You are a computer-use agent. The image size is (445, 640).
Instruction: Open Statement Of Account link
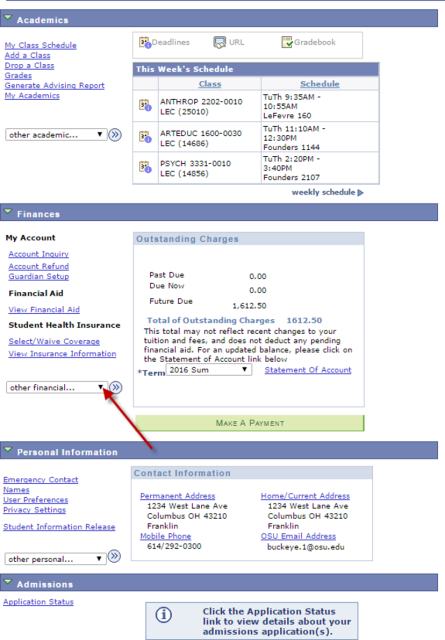coord(308,370)
